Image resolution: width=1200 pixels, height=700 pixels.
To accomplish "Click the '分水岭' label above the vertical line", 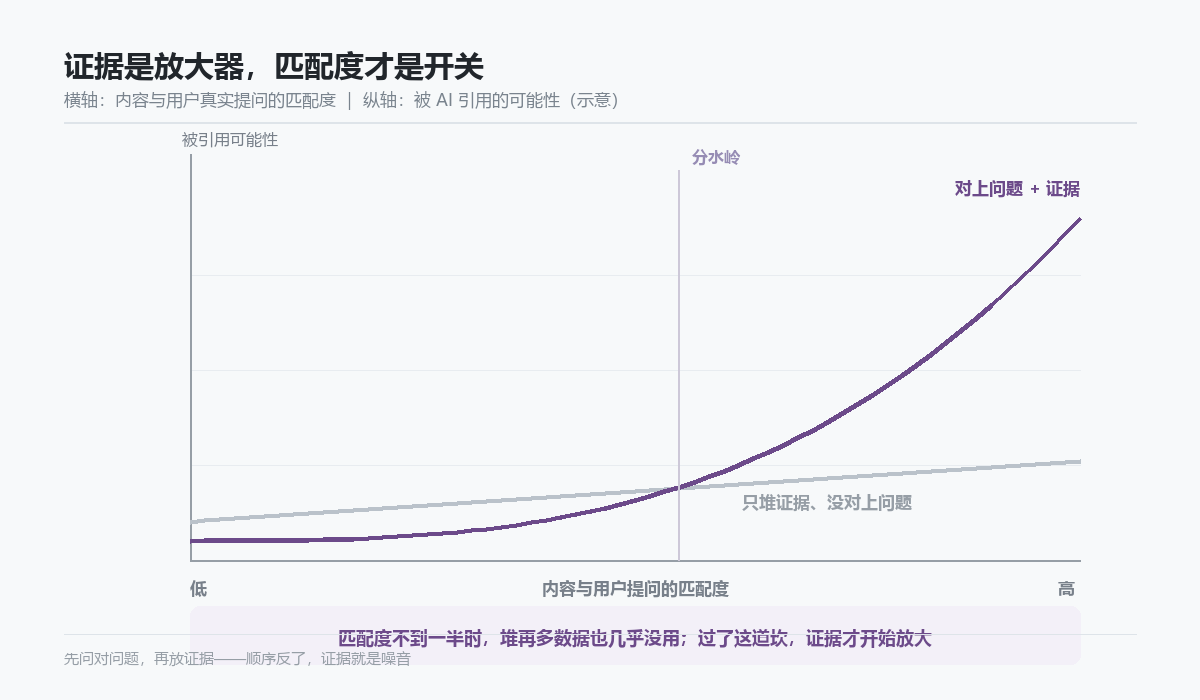I will coord(716,158).
